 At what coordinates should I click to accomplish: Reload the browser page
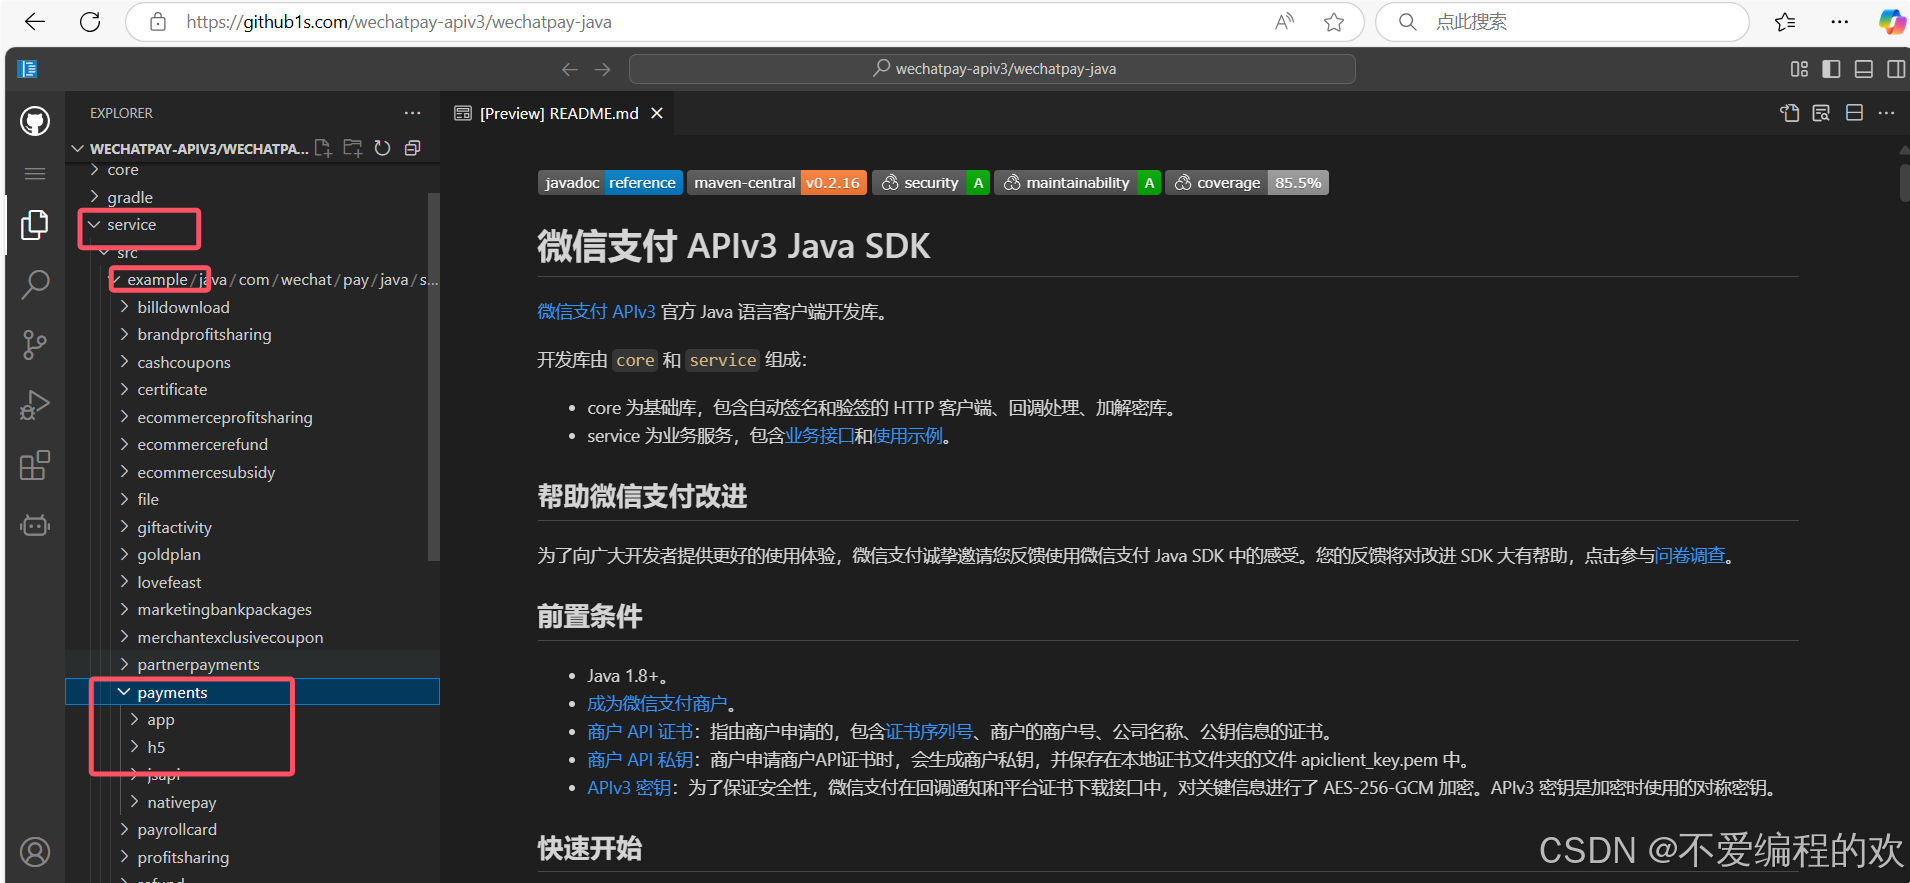90,22
